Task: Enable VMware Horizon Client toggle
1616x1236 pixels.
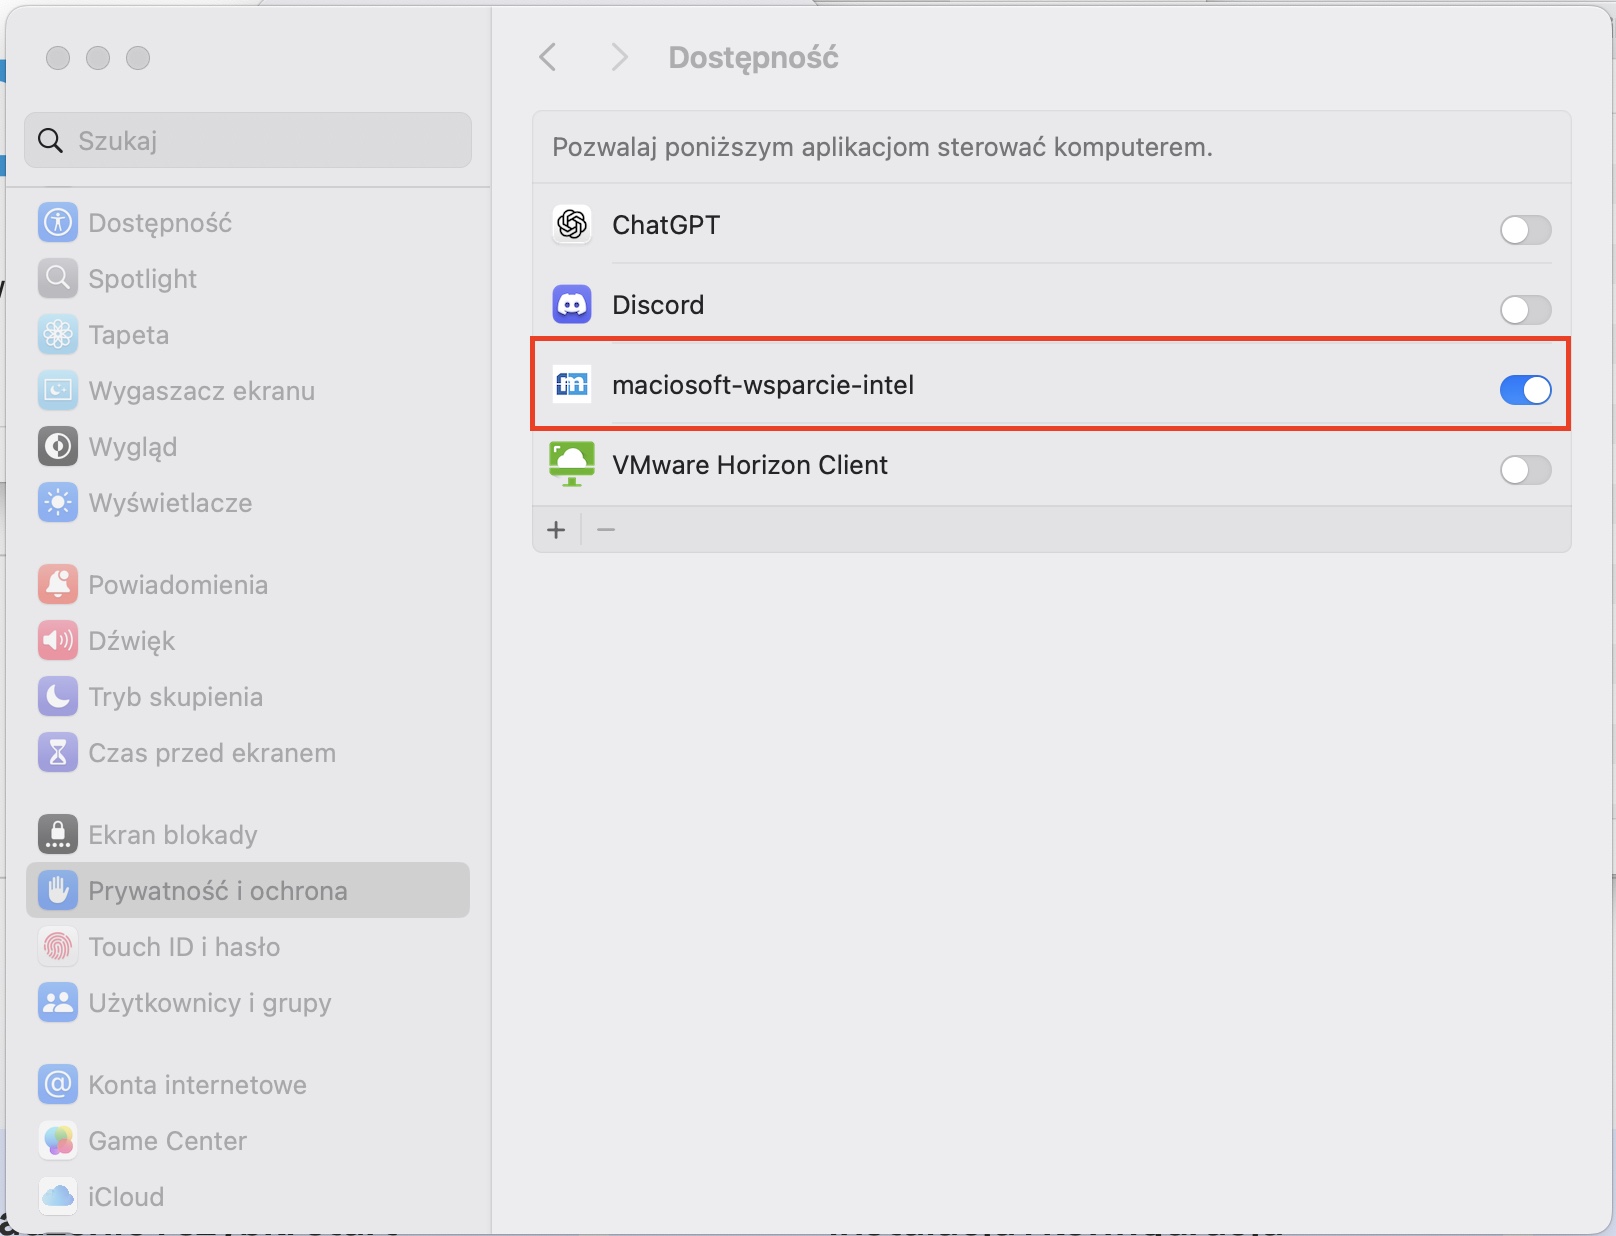Action: point(1525,470)
